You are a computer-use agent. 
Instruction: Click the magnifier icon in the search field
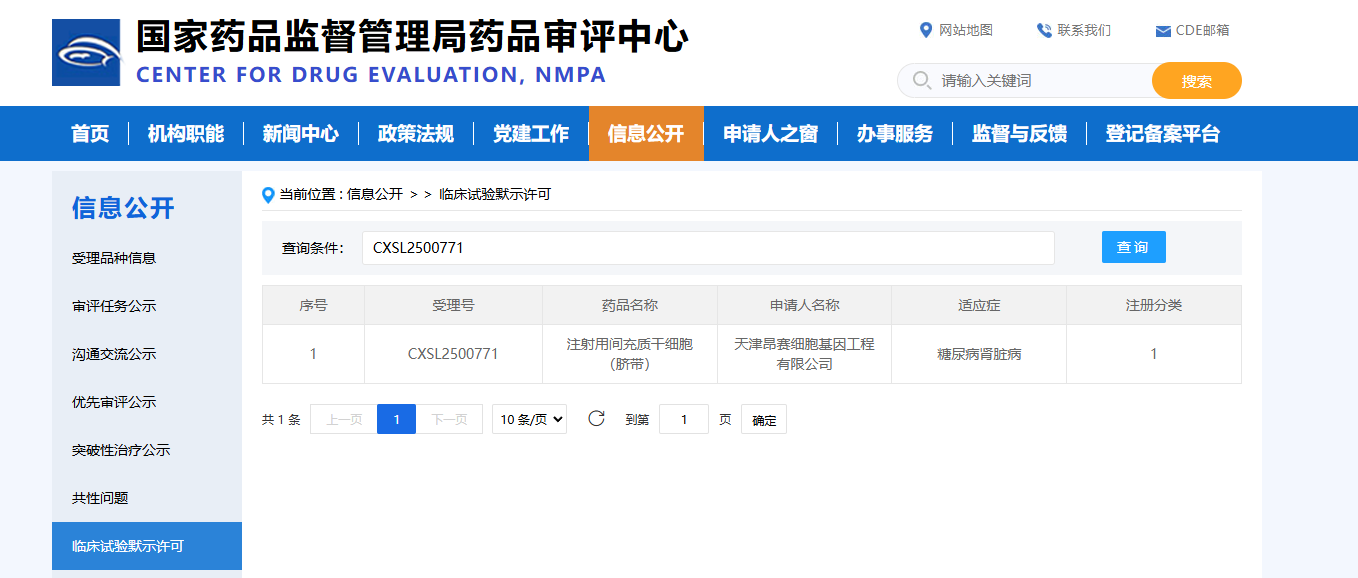pyautogui.click(x=921, y=80)
